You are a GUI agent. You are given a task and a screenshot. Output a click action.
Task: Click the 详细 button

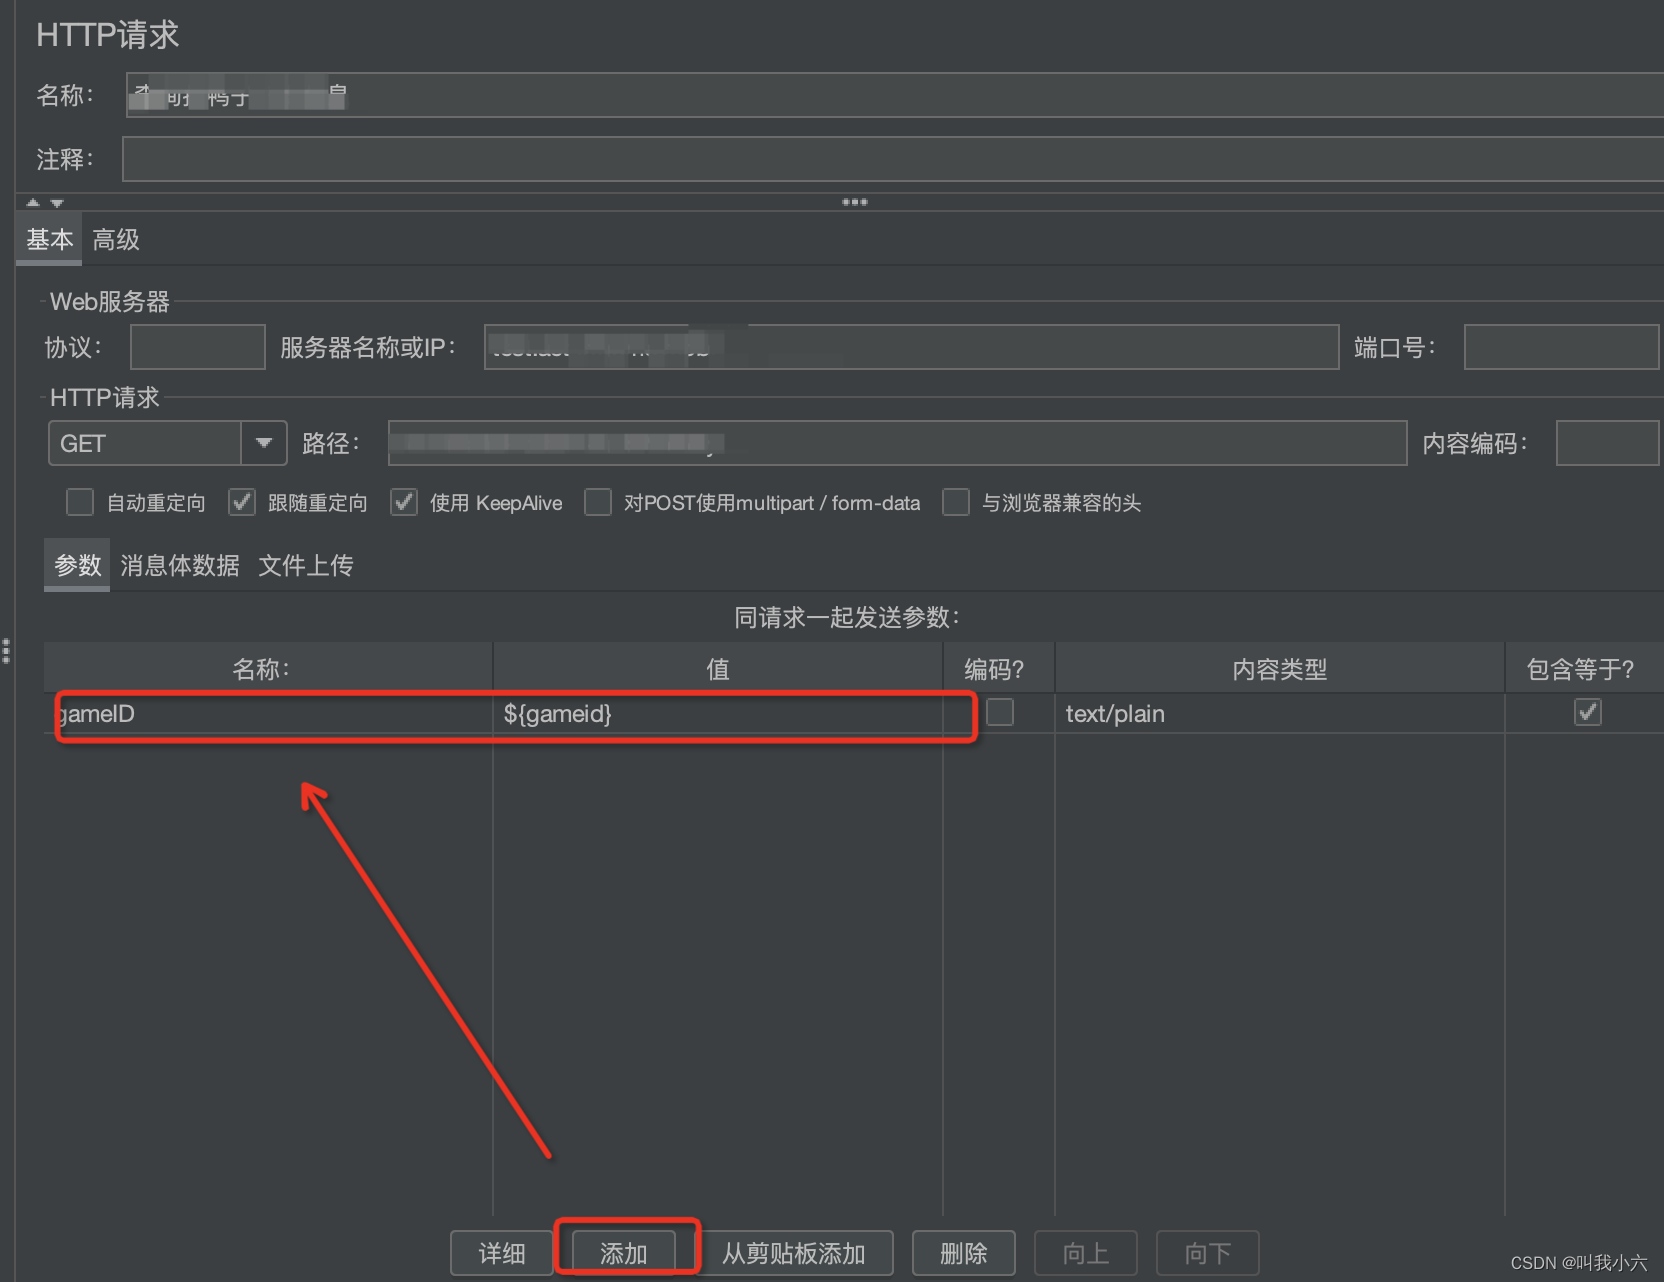[x=502, y=1253]
